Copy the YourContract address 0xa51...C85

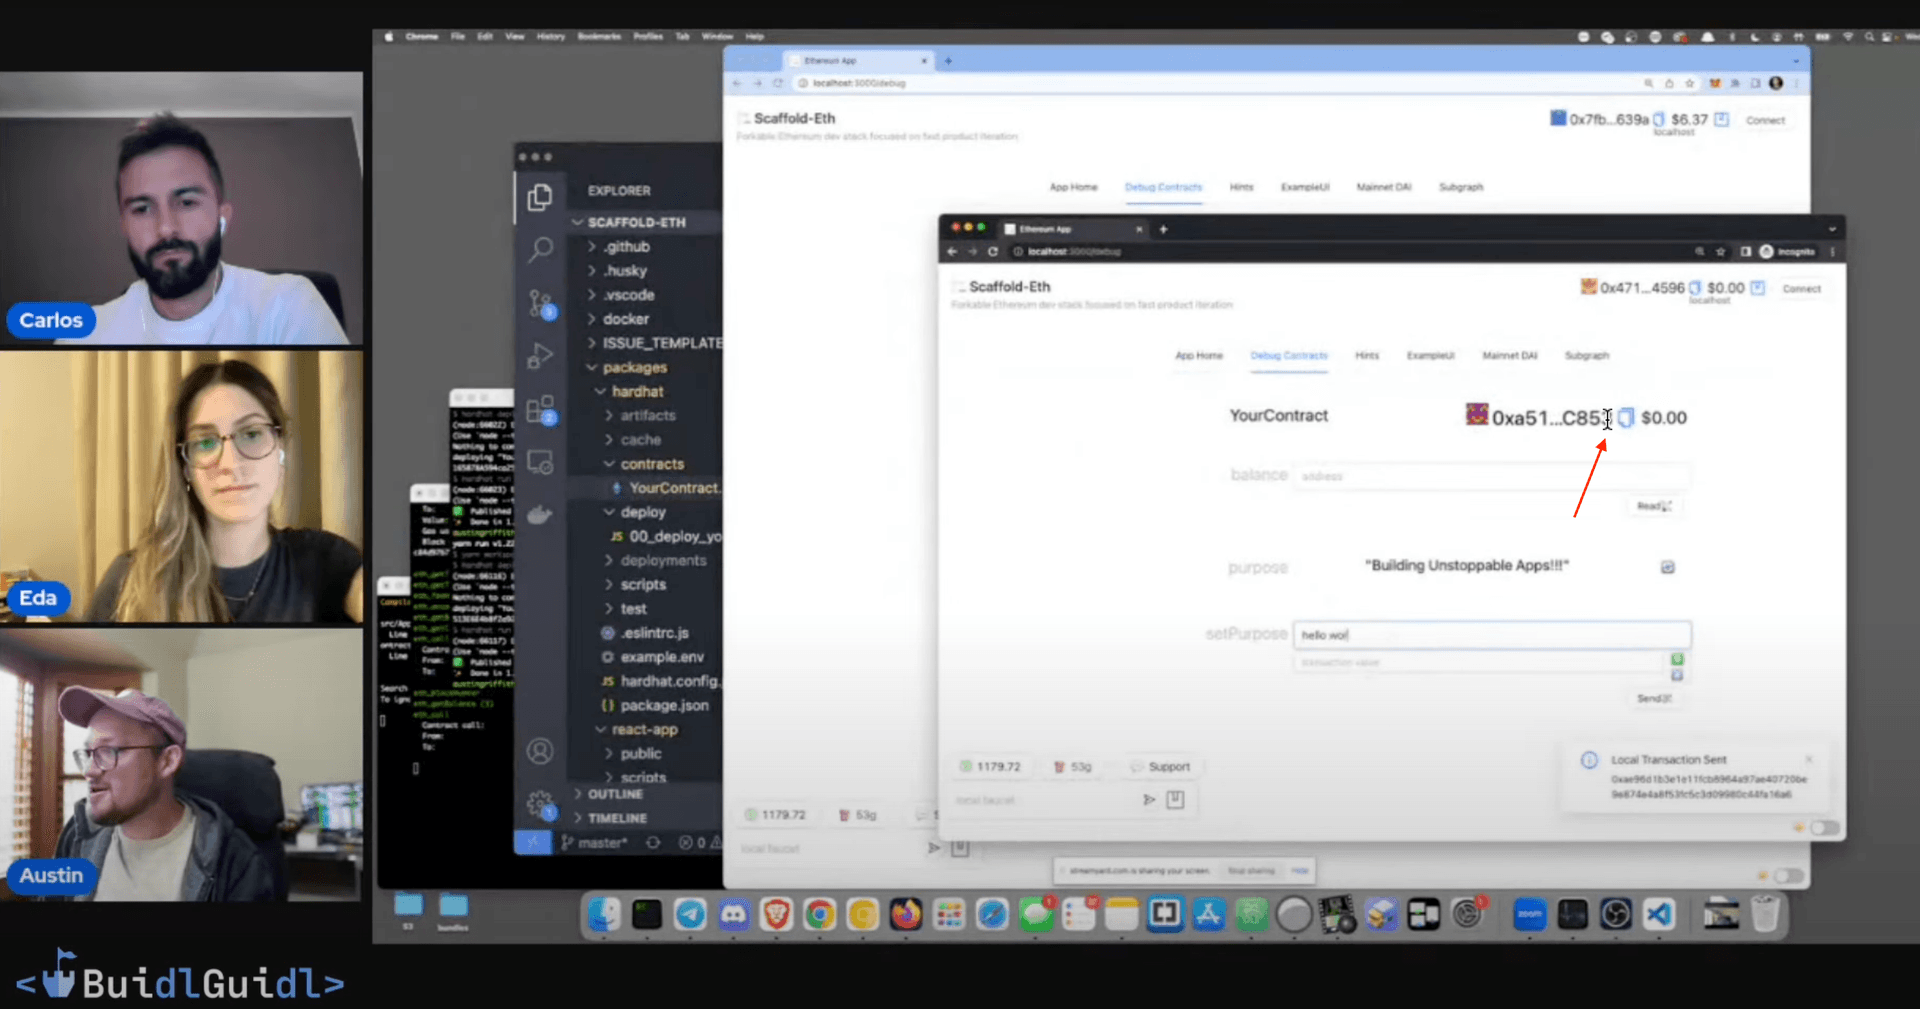[x=1626, y=417]
